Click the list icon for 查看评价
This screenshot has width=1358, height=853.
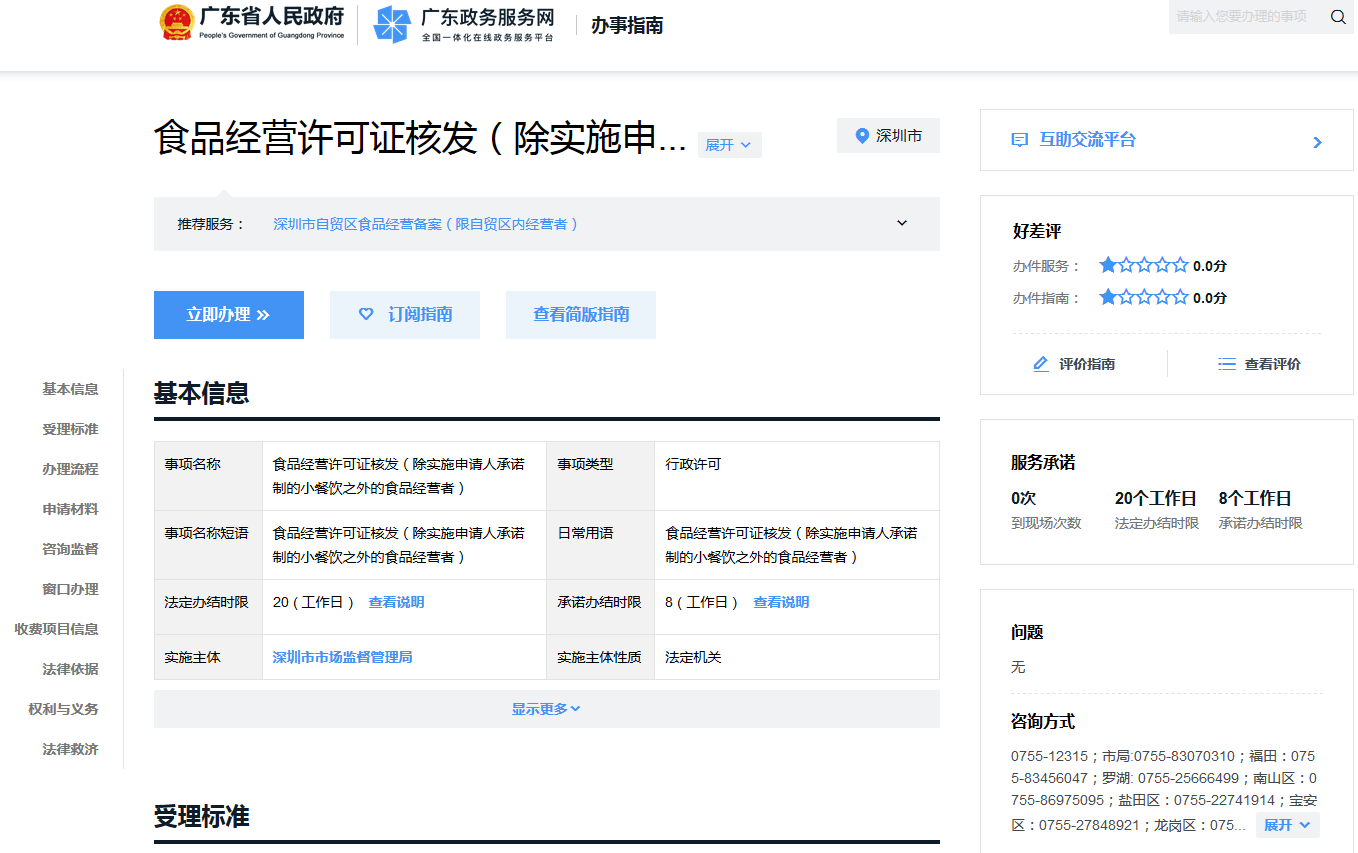tap(1227, 364)
